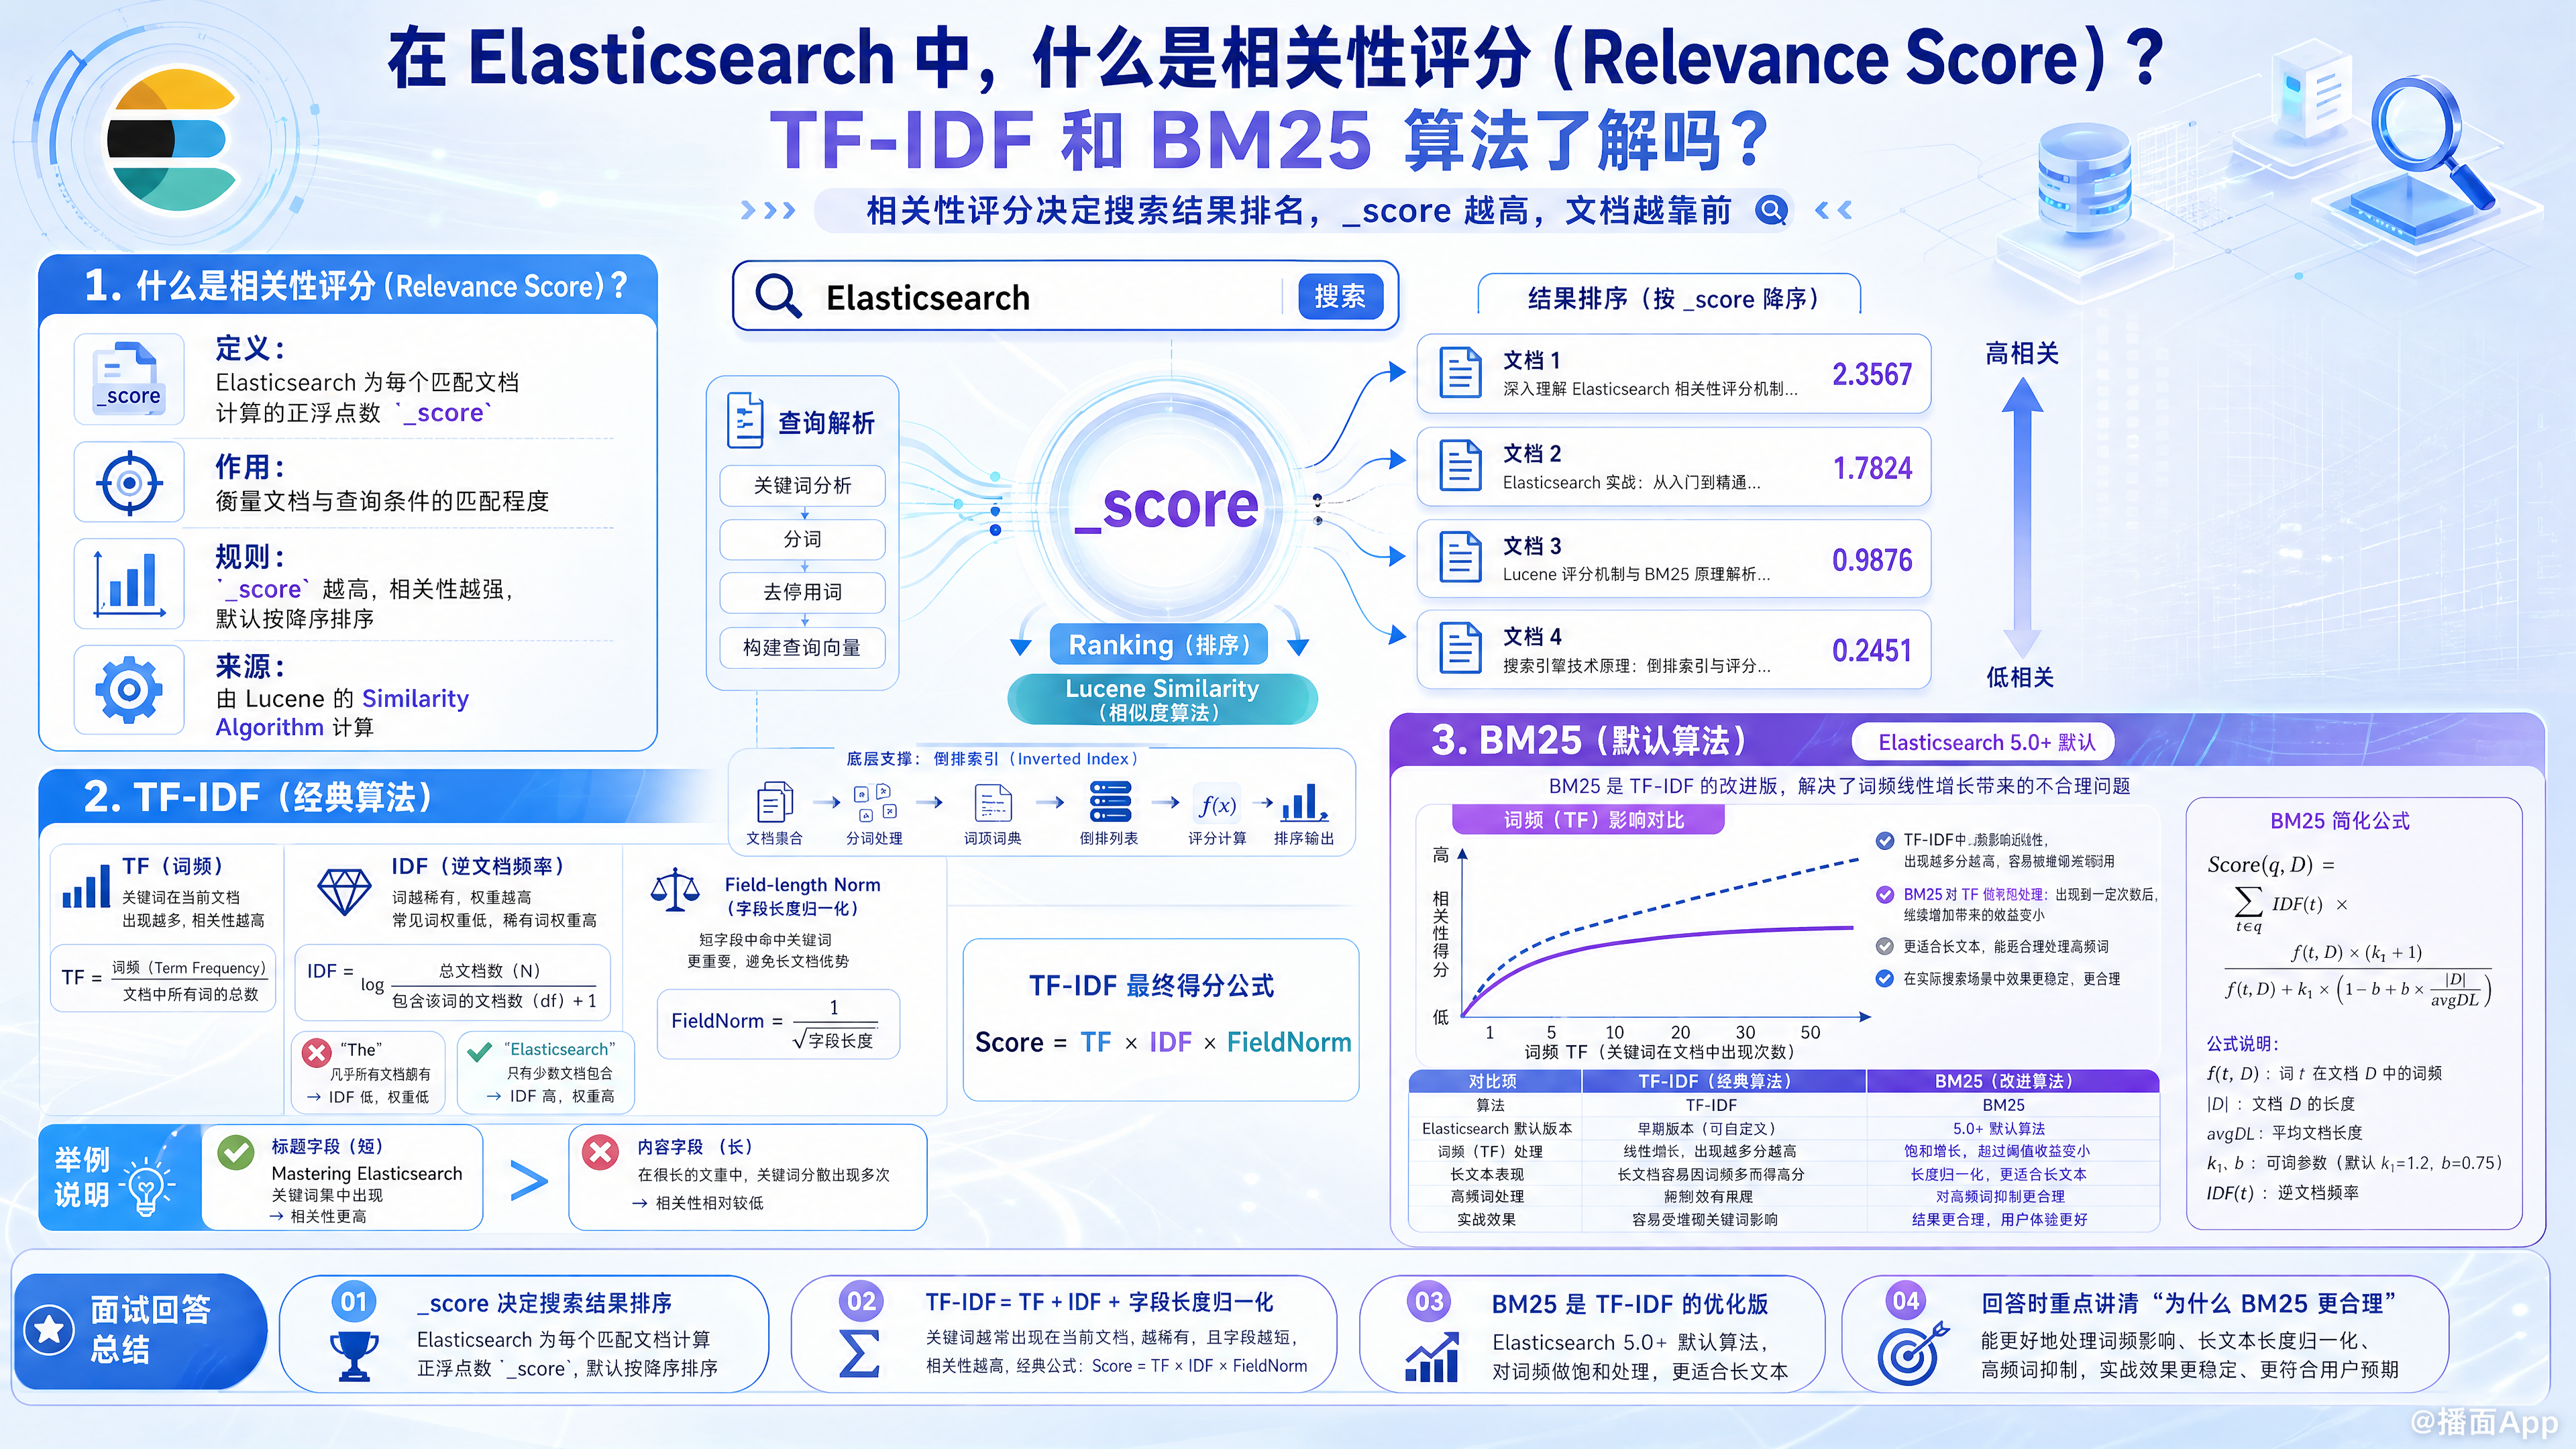Click the score value 2.3567

[1872, 374]
